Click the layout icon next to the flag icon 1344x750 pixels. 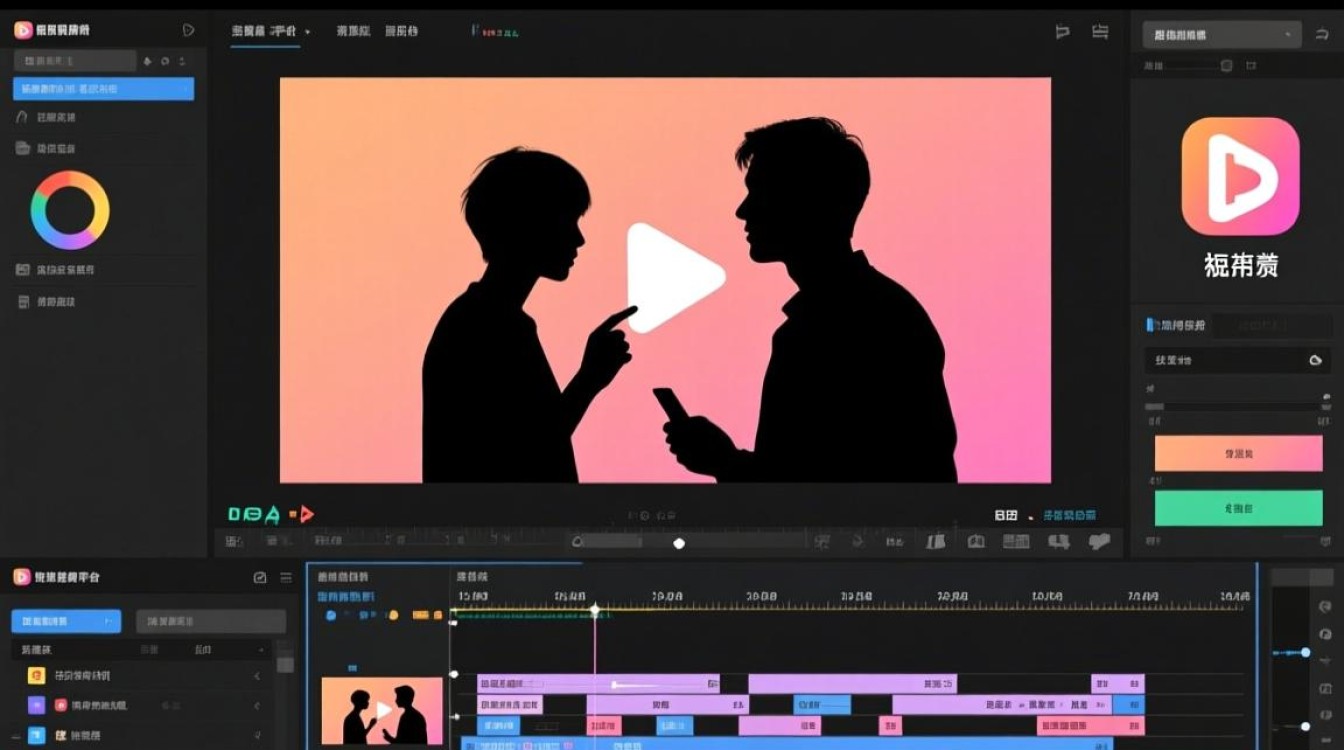1100,32
